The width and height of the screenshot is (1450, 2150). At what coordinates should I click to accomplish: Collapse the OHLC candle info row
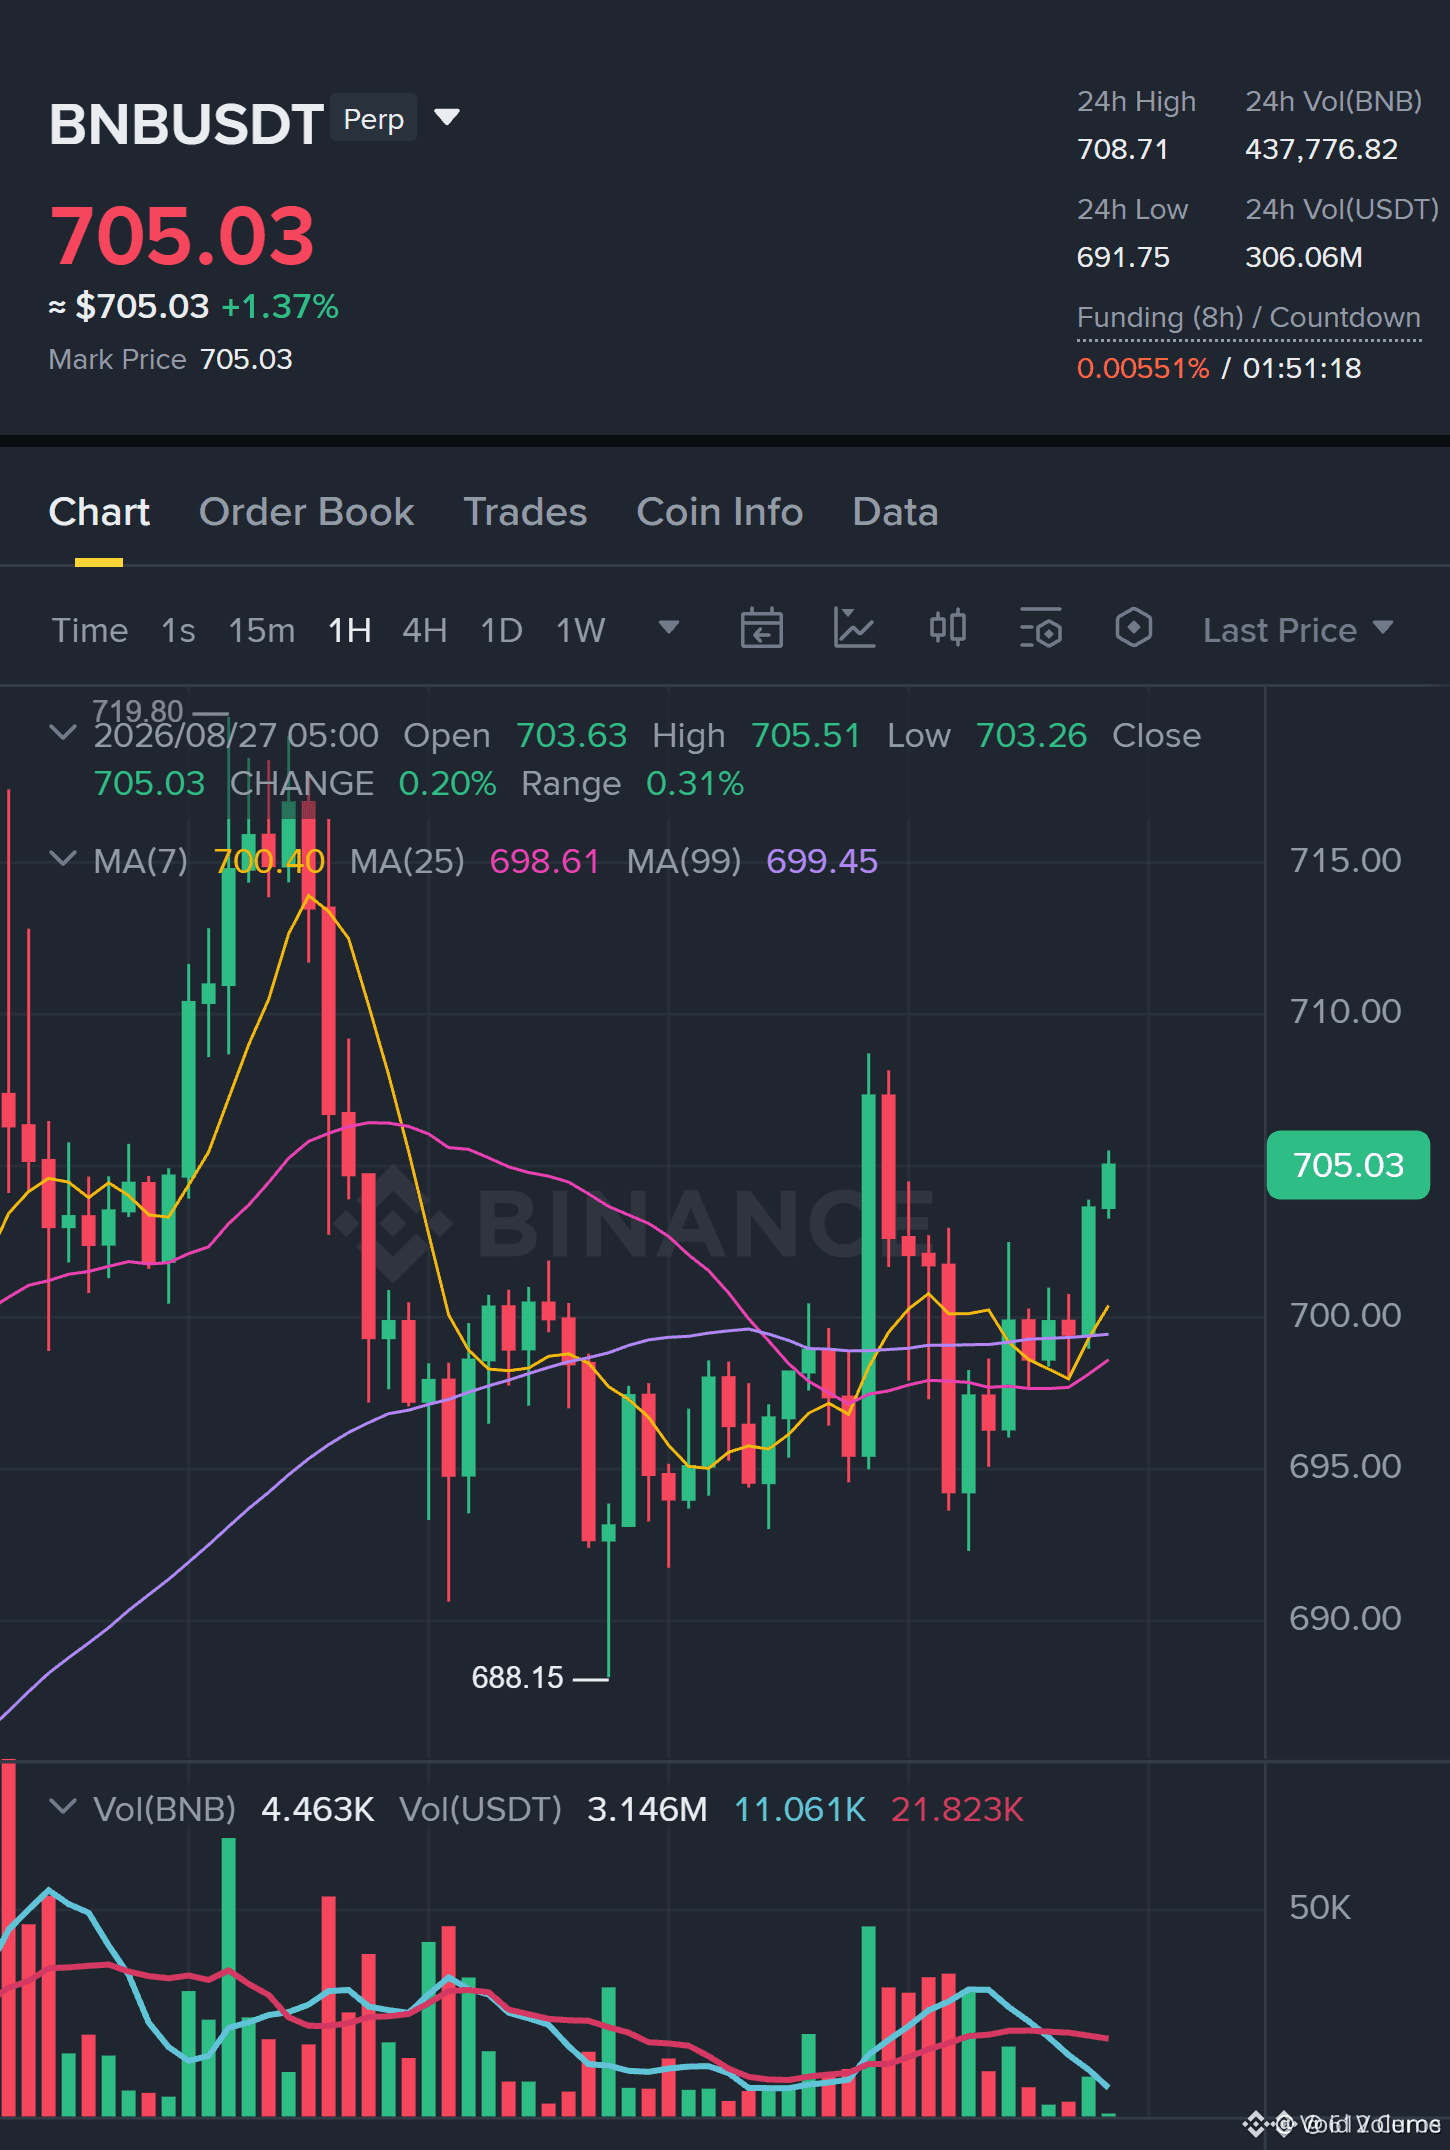tap(63, 733)
